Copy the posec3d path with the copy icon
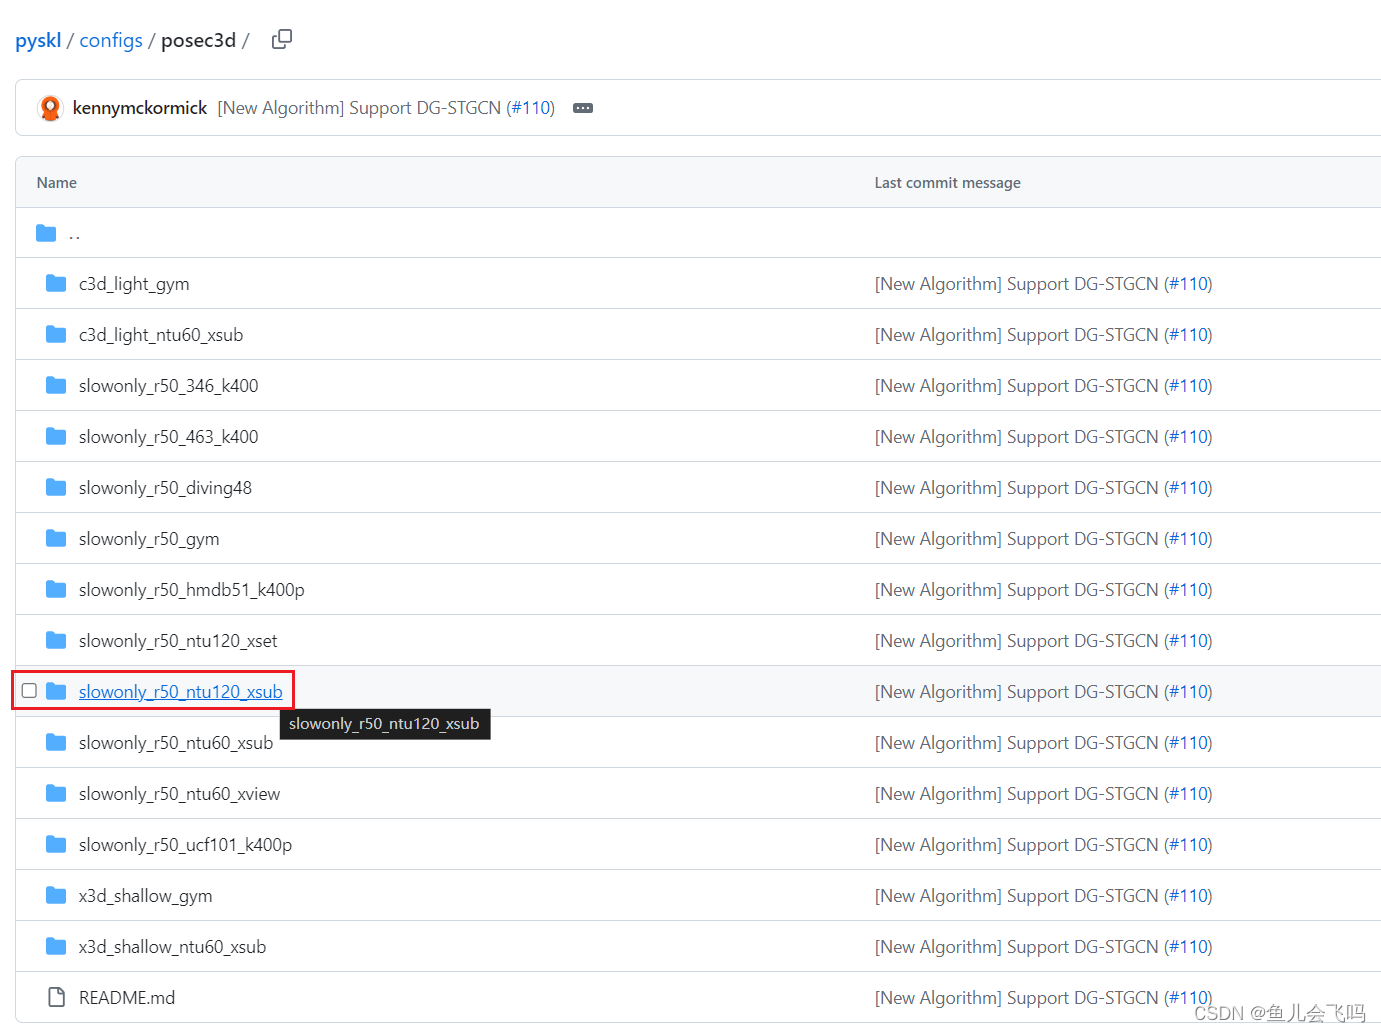The height and width of the screenshot is (1032, 1381). coord(282,39)
